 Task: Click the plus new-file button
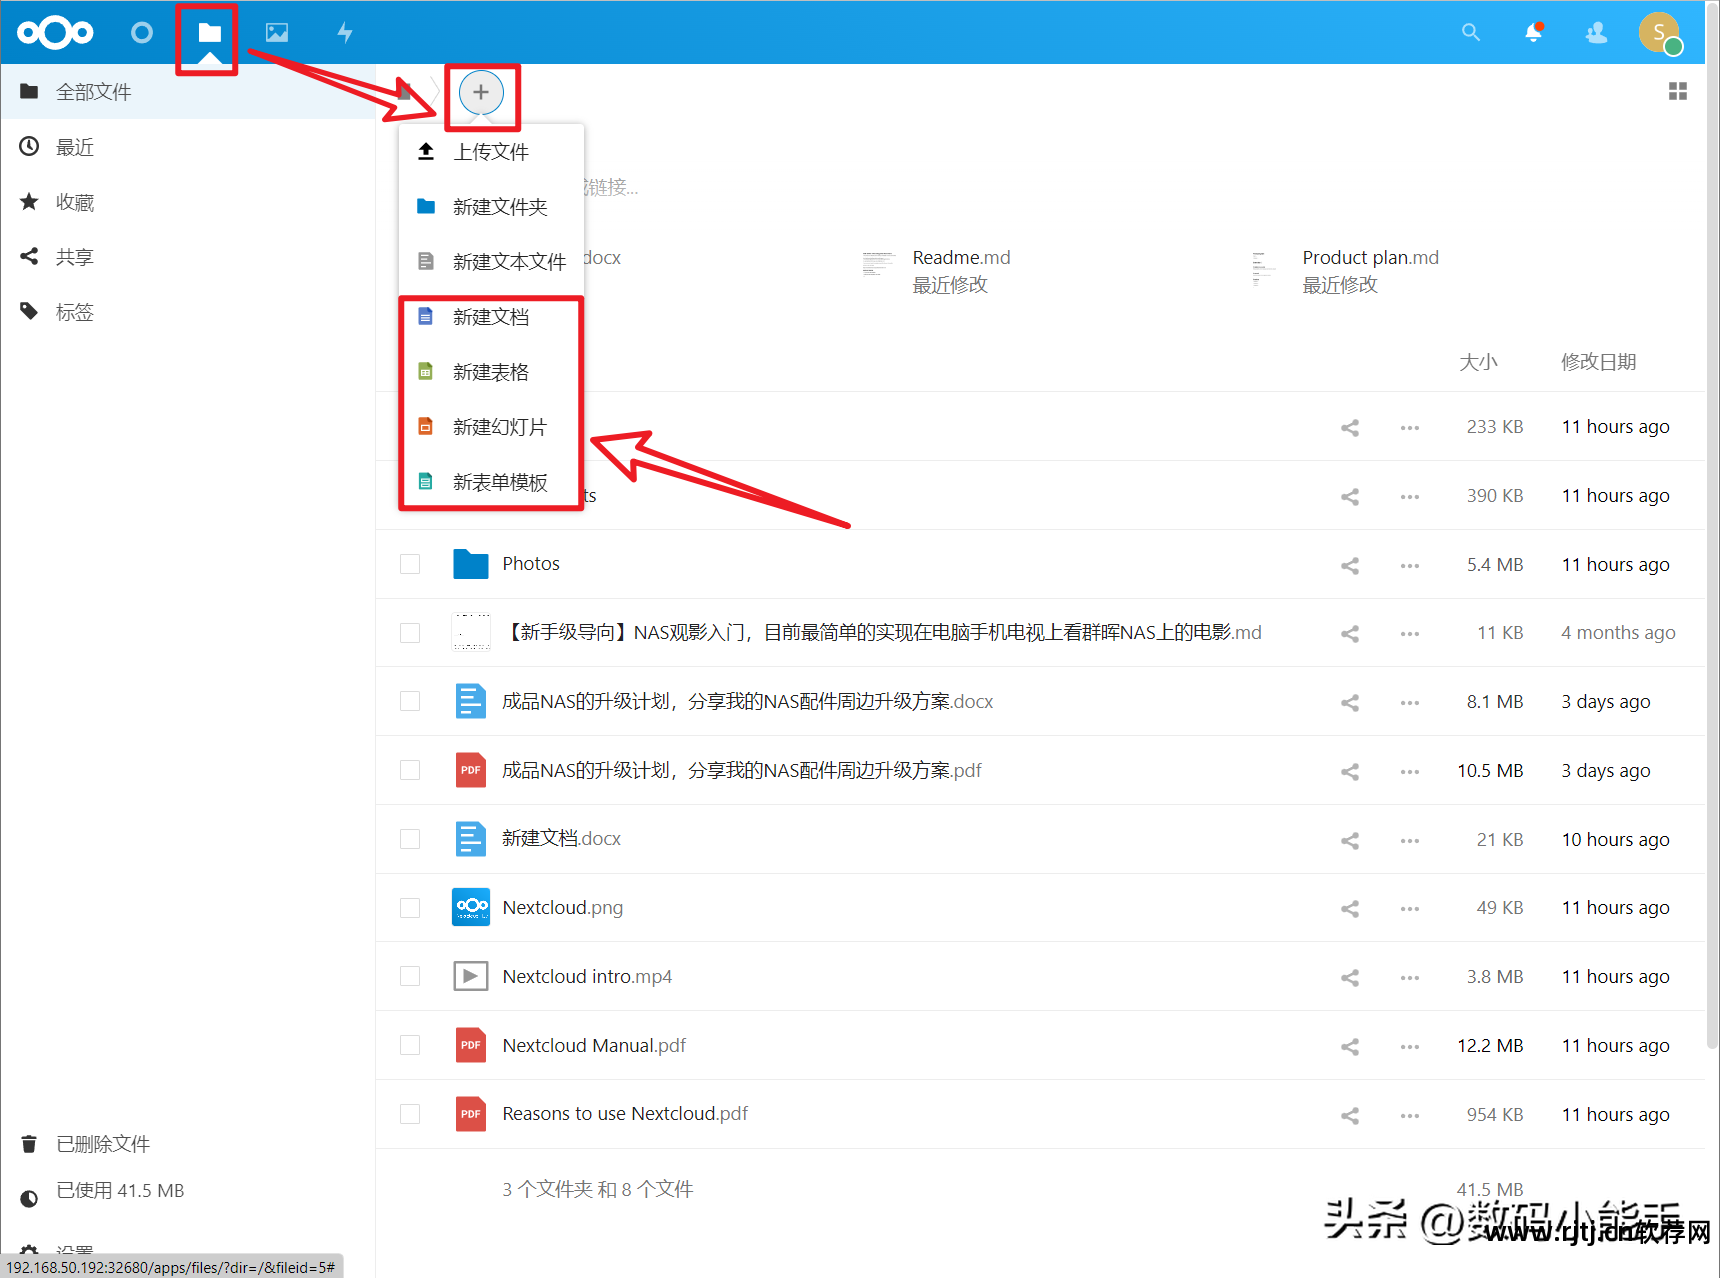(x=481, y=92)
